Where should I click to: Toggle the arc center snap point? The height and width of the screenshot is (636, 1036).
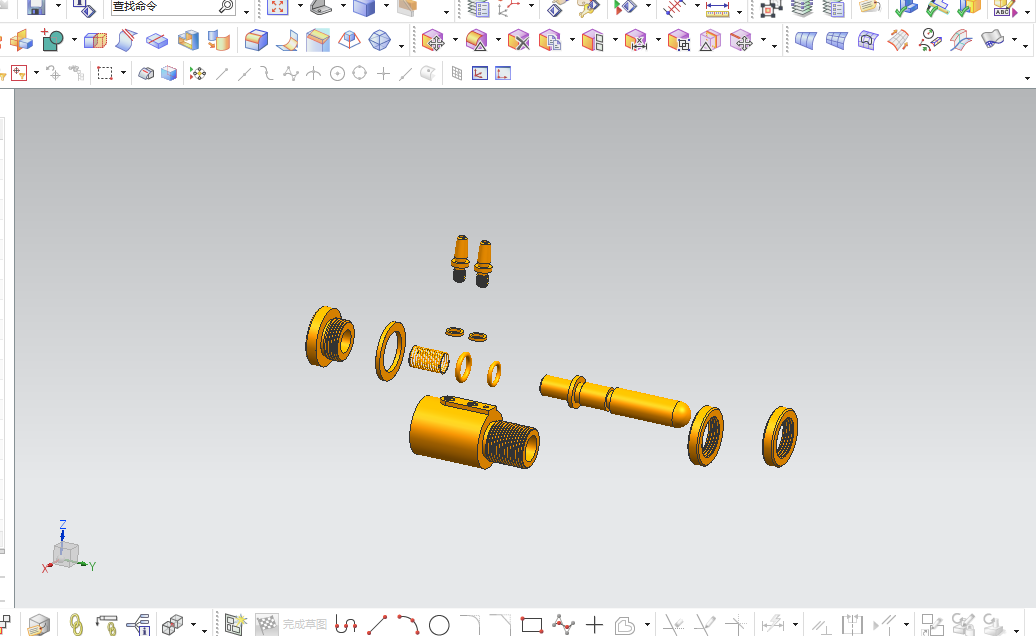coord(337,73)
